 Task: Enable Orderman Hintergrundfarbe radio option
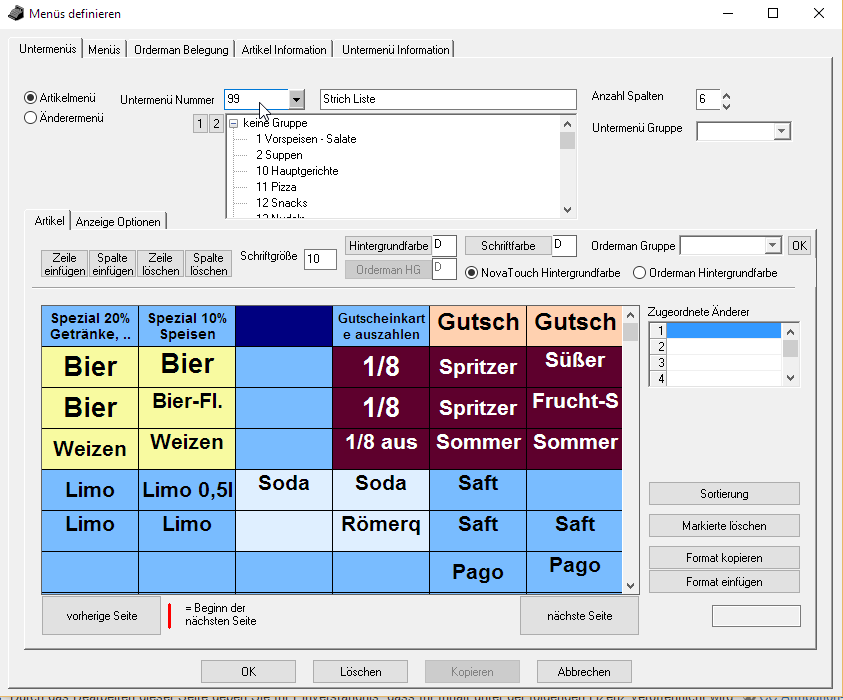point(640,273)
